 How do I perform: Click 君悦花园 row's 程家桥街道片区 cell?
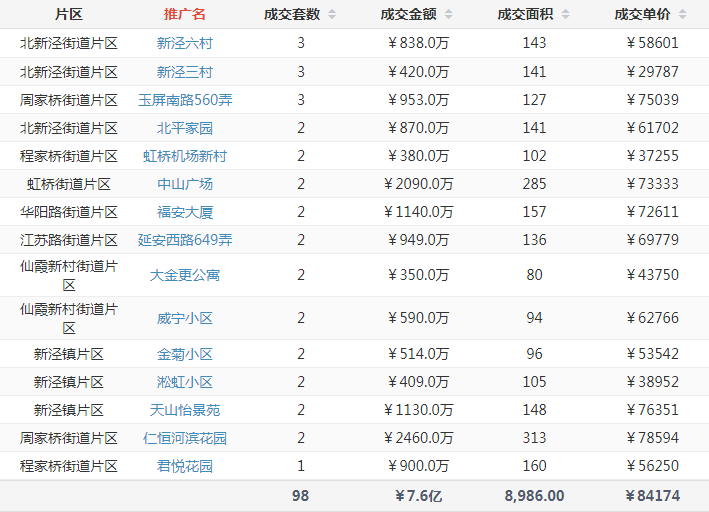(69, 466)
